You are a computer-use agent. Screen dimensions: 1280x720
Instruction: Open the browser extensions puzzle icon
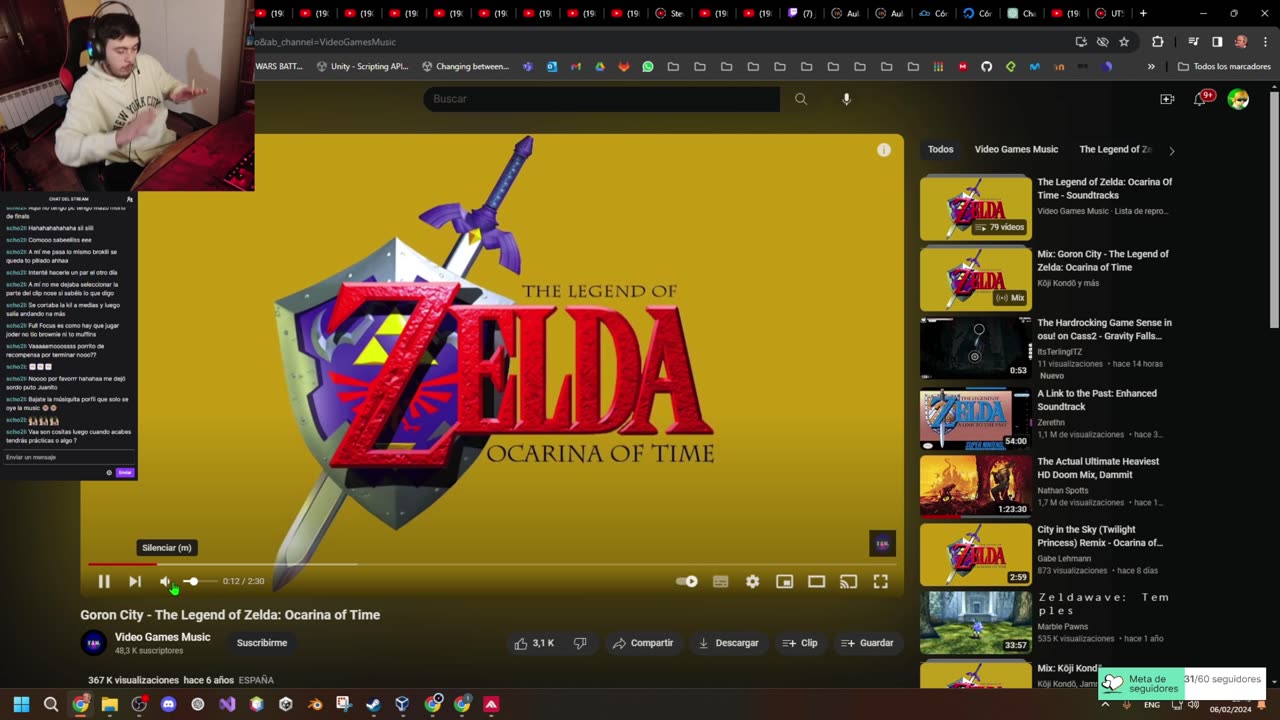pyautogui.click(x=1158, y=42)
